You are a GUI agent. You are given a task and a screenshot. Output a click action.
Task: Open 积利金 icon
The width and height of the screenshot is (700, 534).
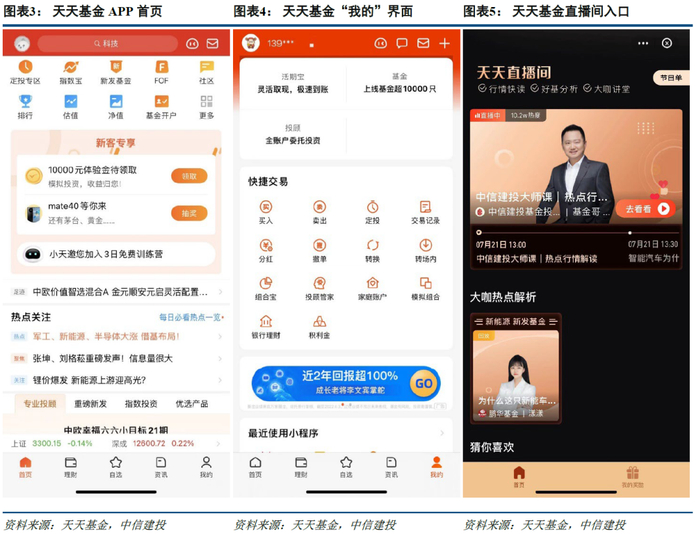pos(319,321)
